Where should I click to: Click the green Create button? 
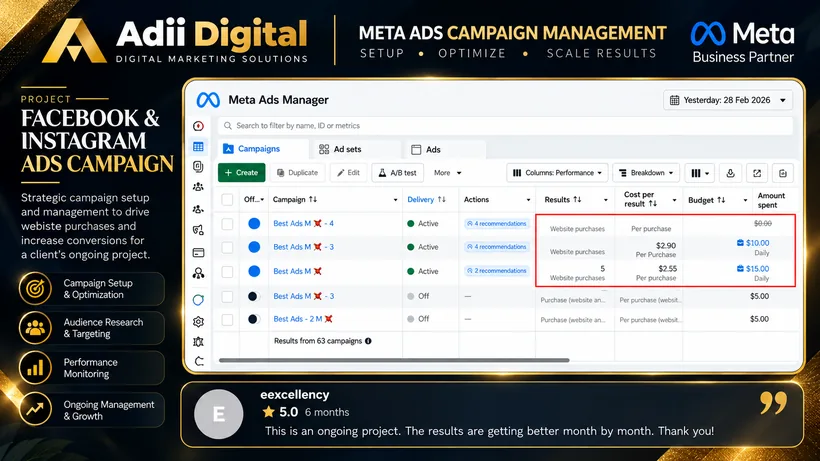(x=242, y=172)
